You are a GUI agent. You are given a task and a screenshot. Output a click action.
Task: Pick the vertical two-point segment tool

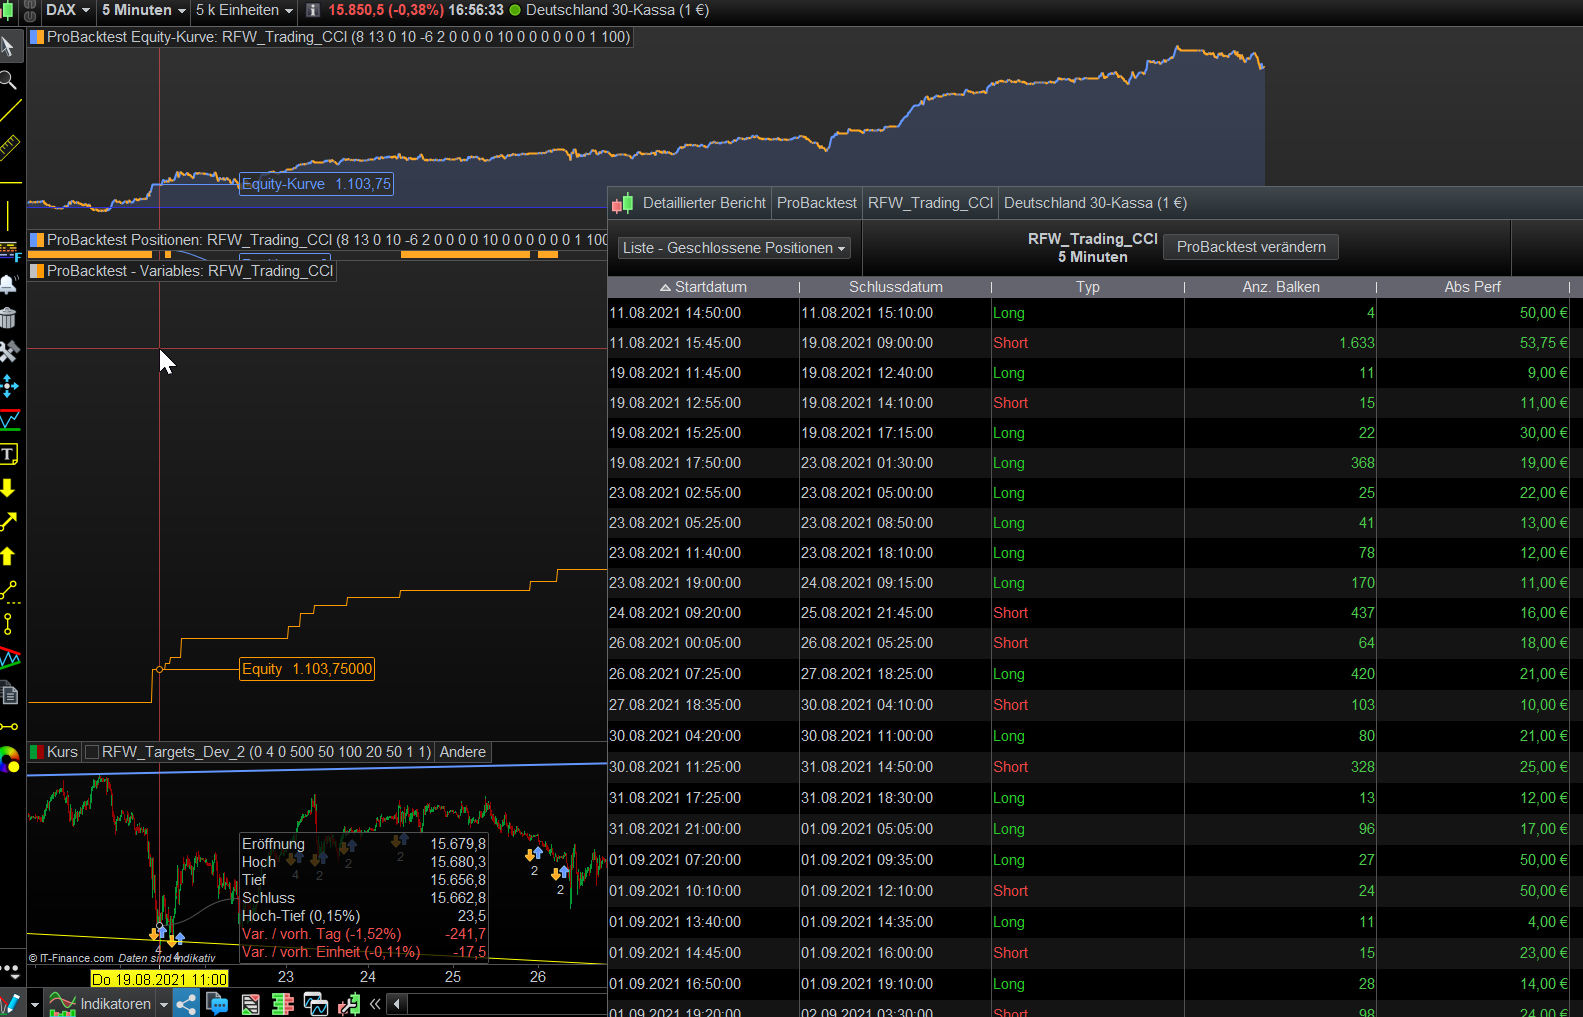pyautogui.click(x=9, y=624)
